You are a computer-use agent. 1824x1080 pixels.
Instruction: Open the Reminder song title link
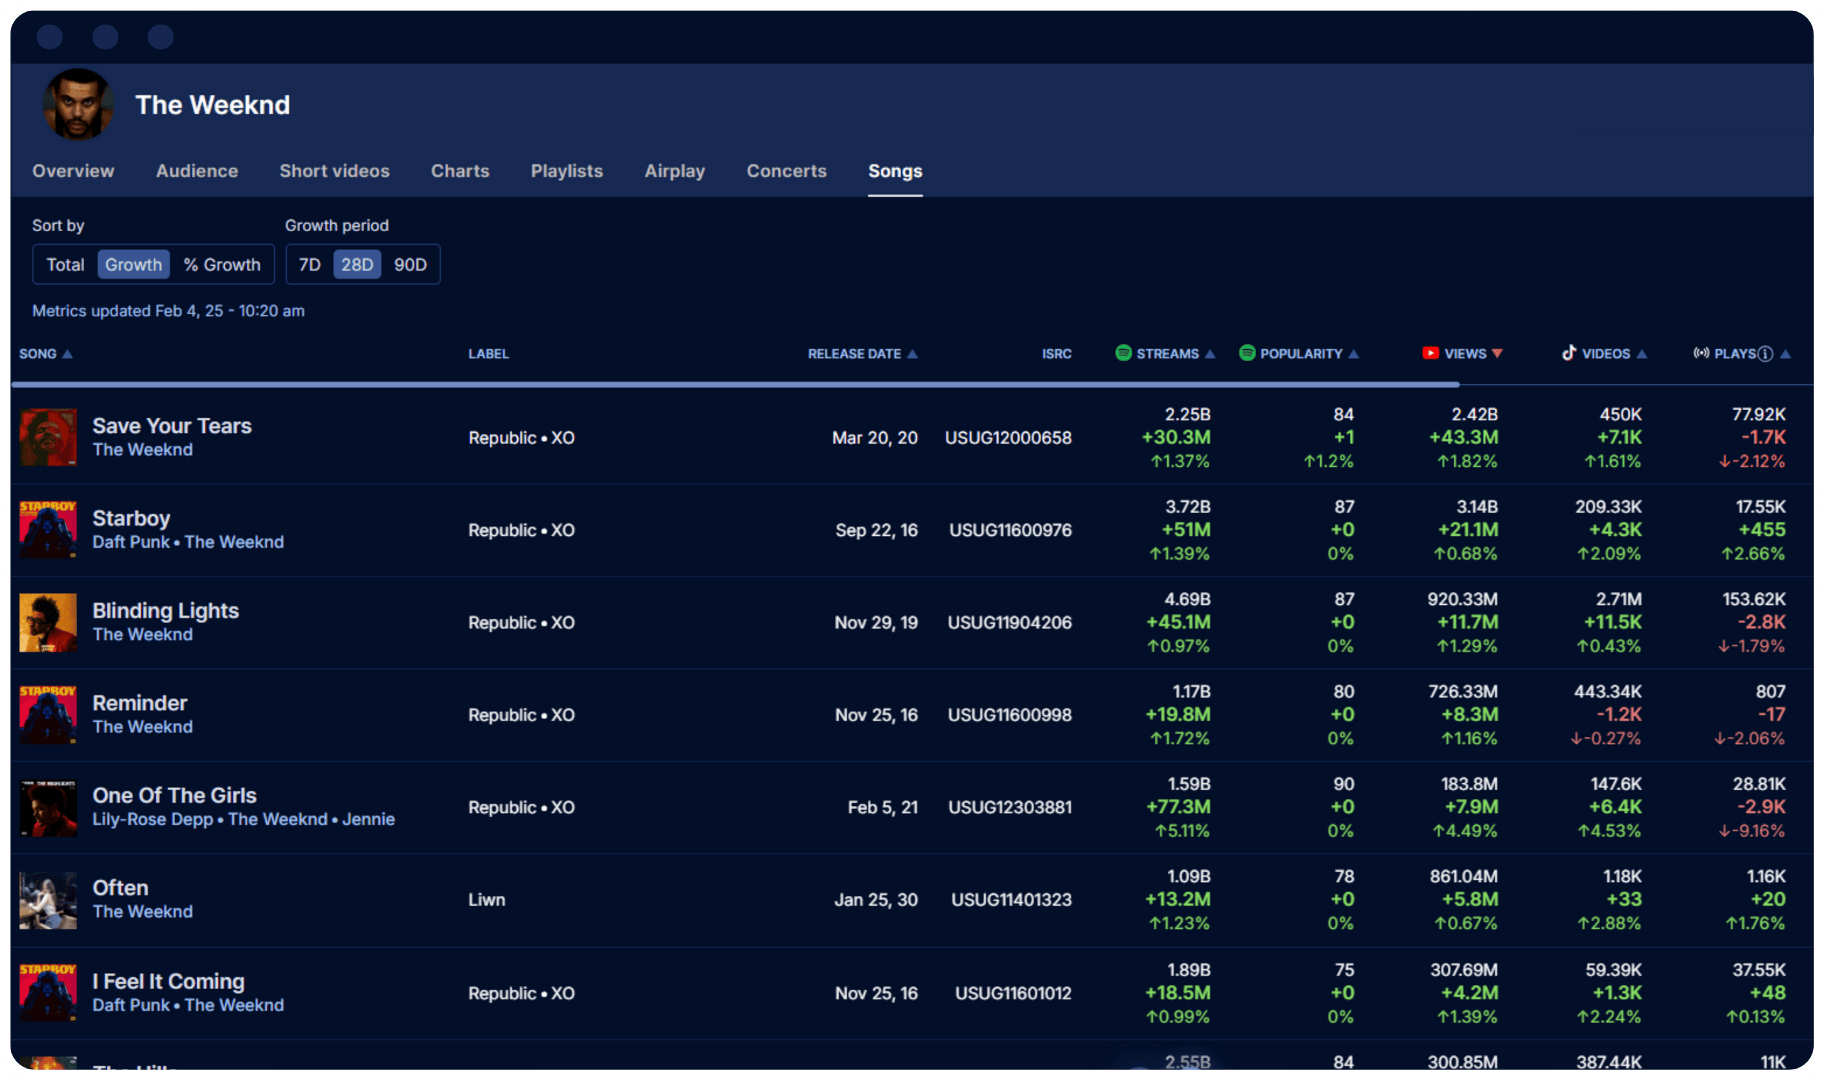[x=140, y=703]
